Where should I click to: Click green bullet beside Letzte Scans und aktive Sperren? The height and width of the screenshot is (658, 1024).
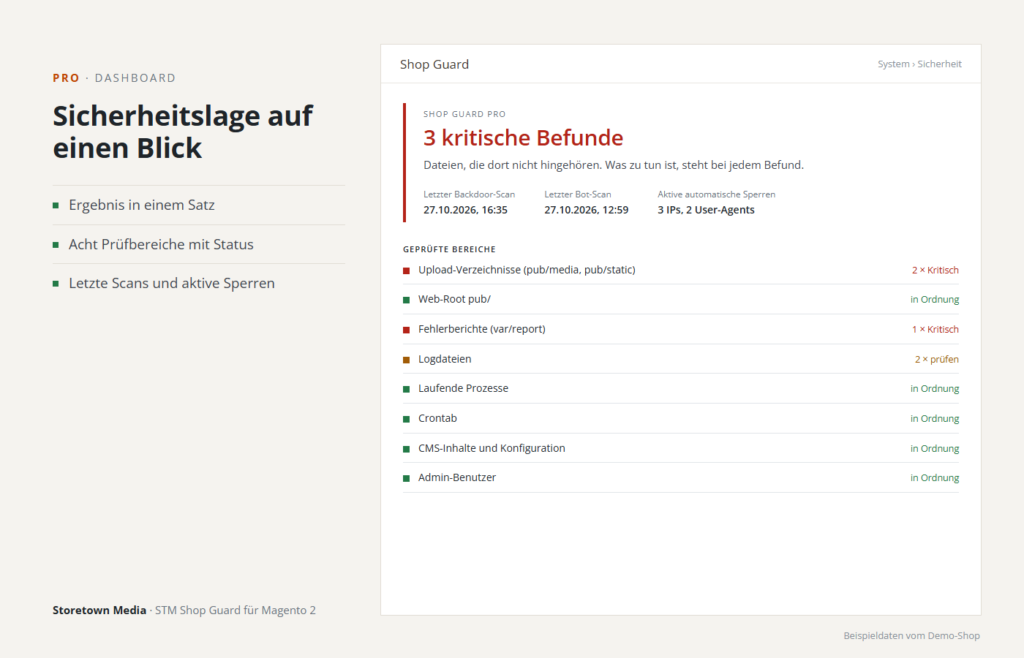pos(56,284)
